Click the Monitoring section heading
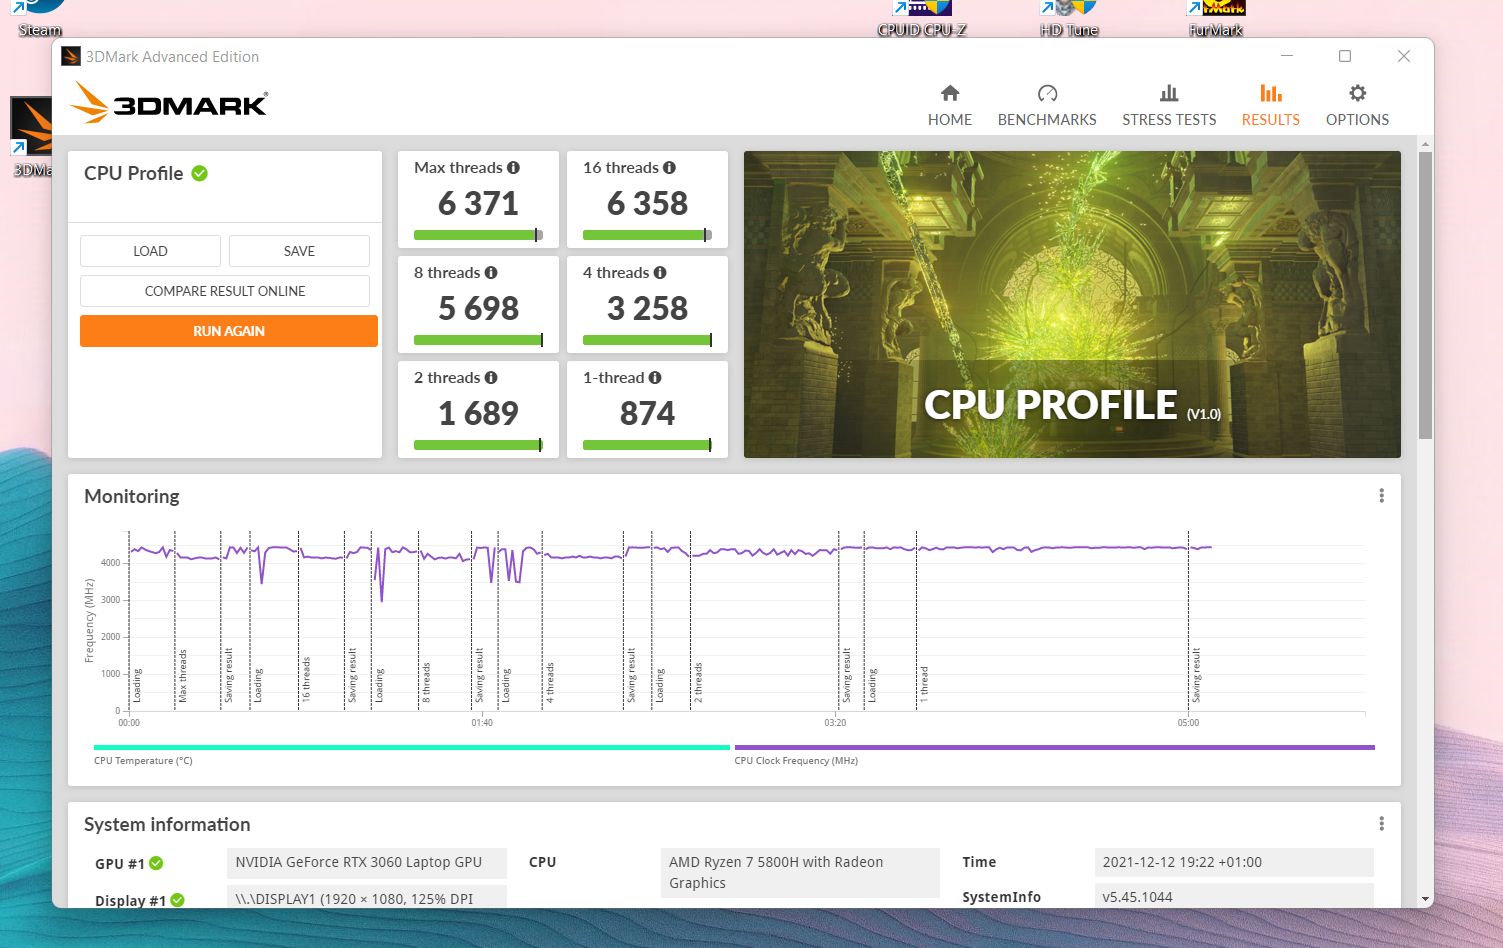This screenshot has width=1503, height=948. point(132,496)
